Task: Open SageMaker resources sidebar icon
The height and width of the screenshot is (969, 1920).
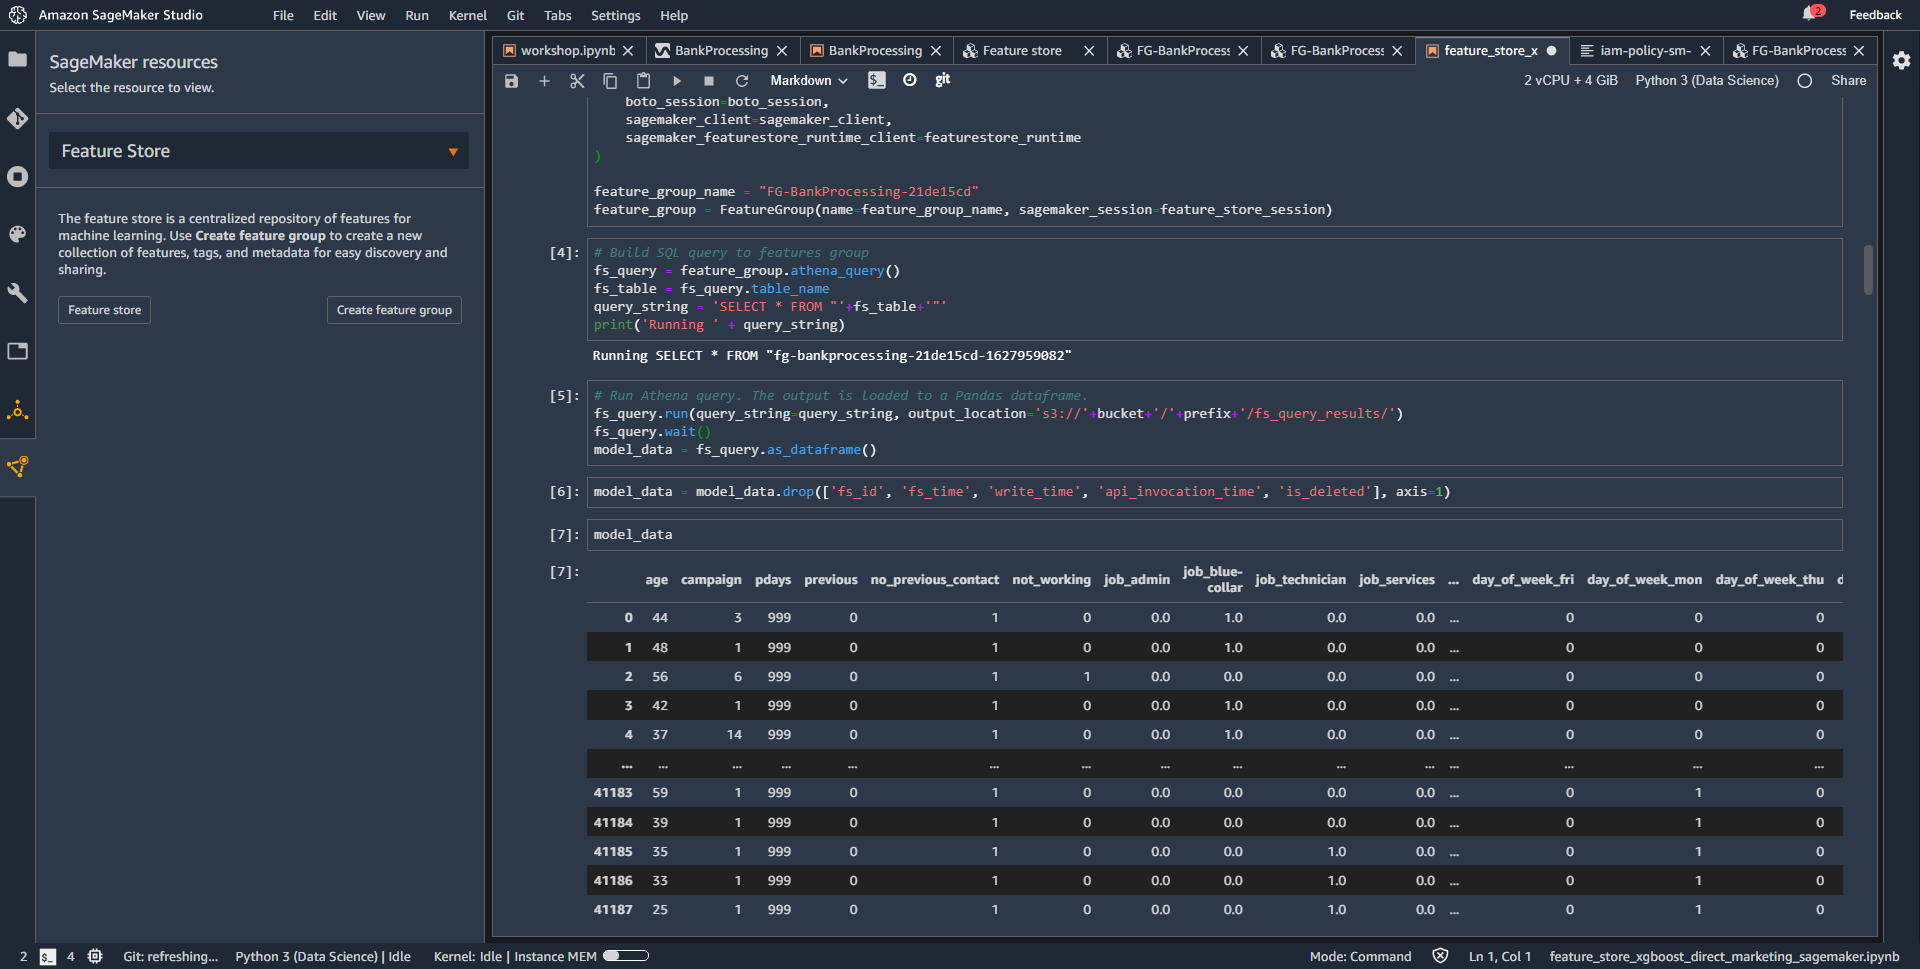Action: point(17,467)
